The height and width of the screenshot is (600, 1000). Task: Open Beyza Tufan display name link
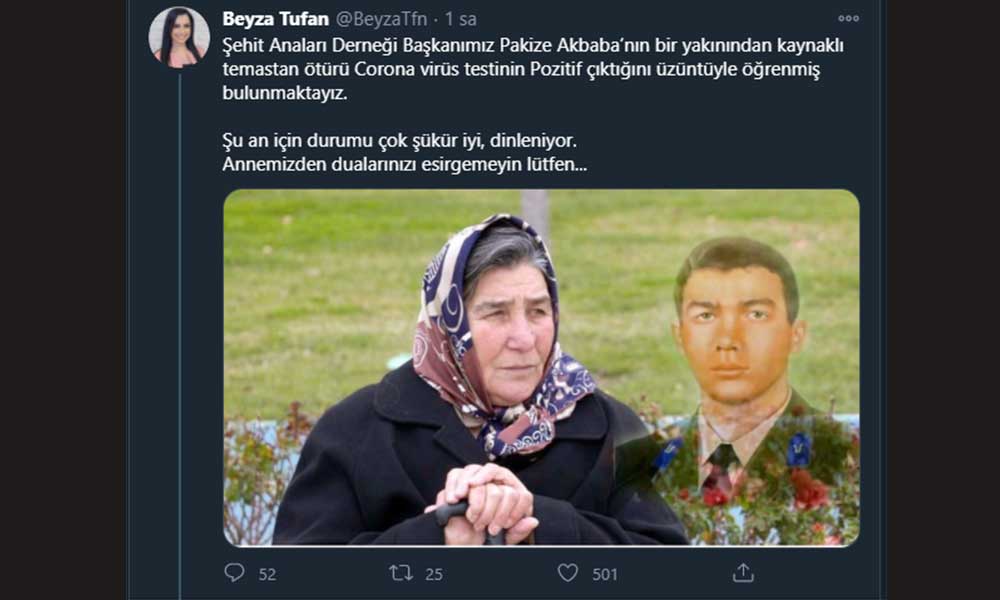click(x=276, y=19)
